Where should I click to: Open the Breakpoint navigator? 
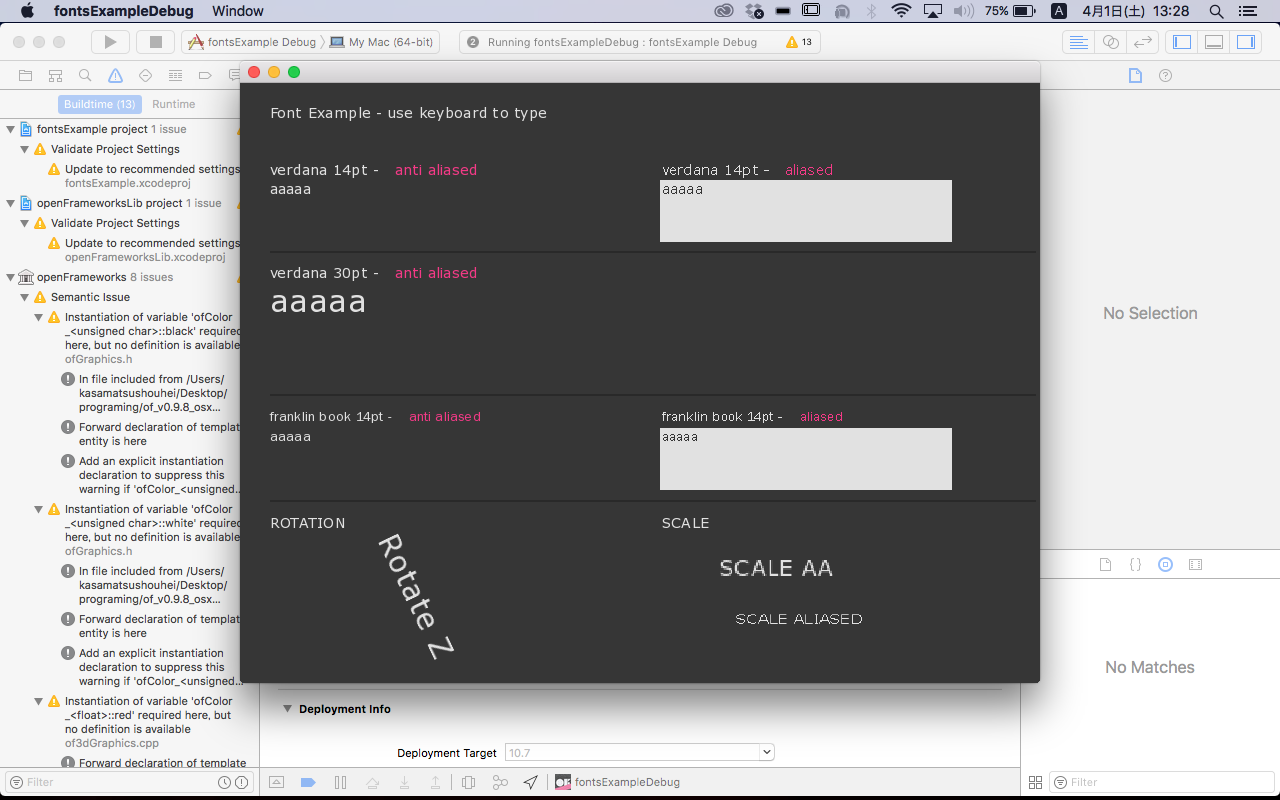coord(204,74)
